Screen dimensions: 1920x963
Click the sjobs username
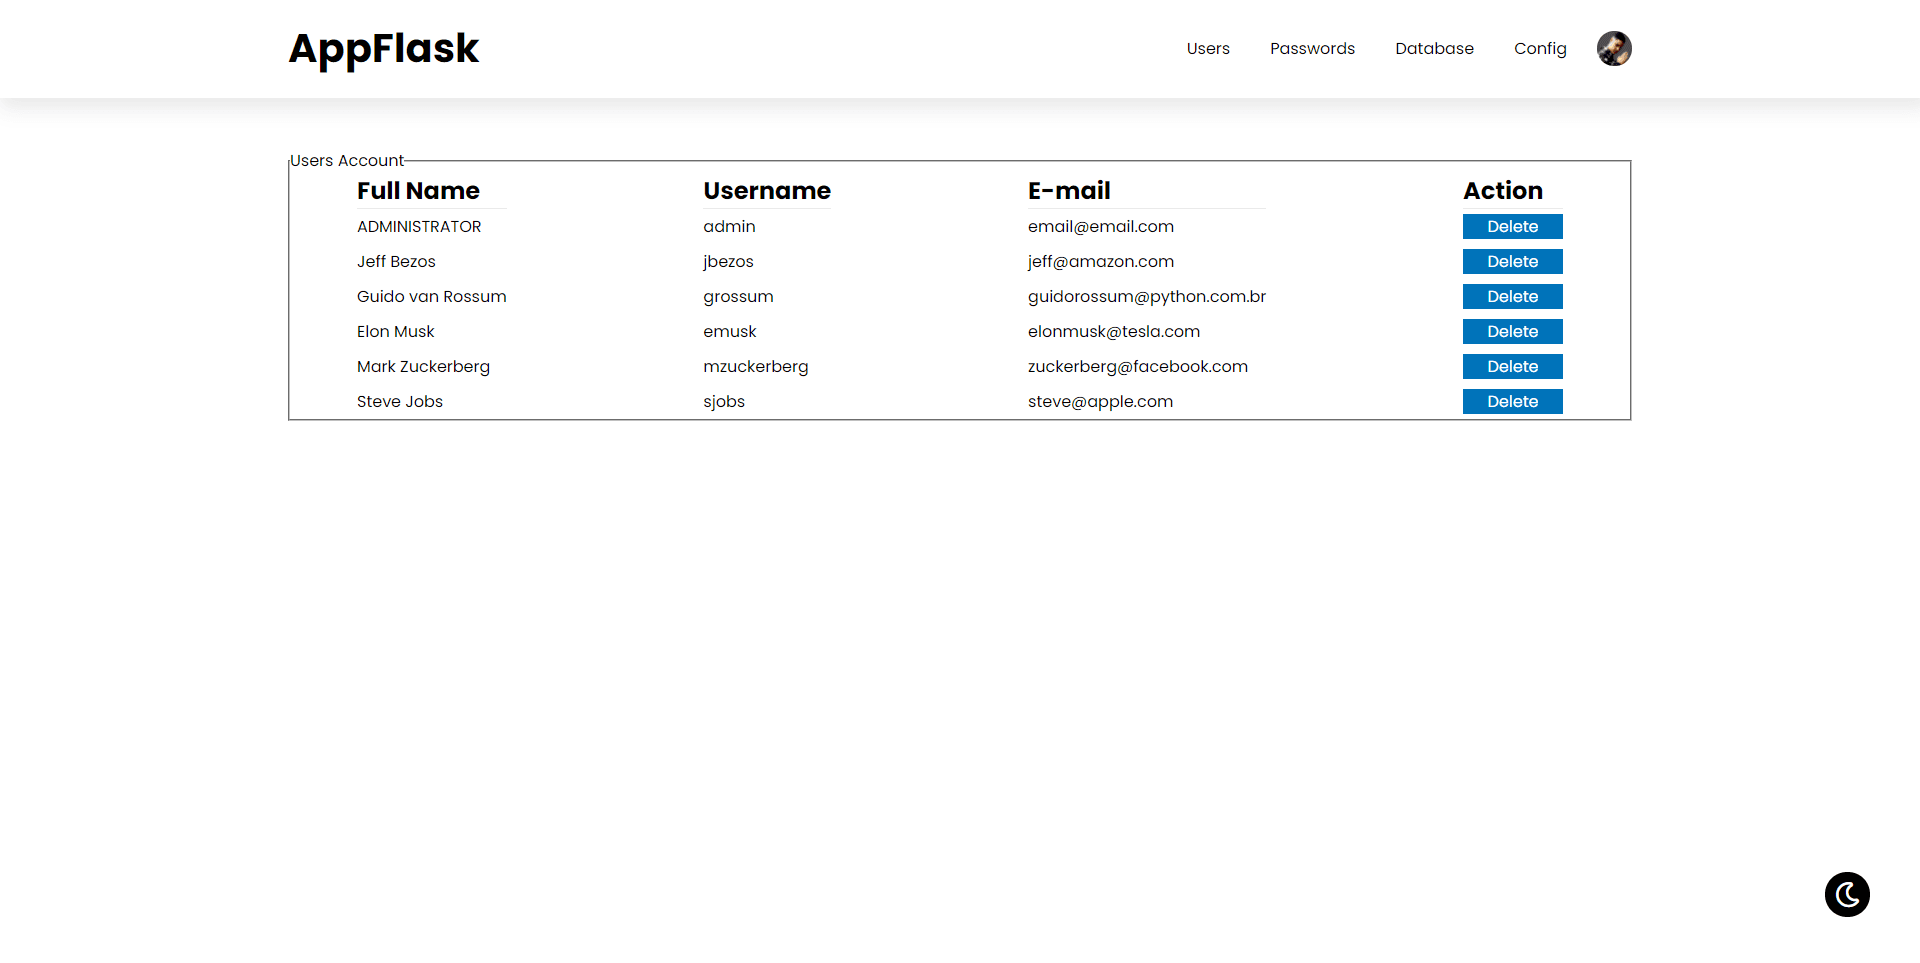(x=724, y=402)
